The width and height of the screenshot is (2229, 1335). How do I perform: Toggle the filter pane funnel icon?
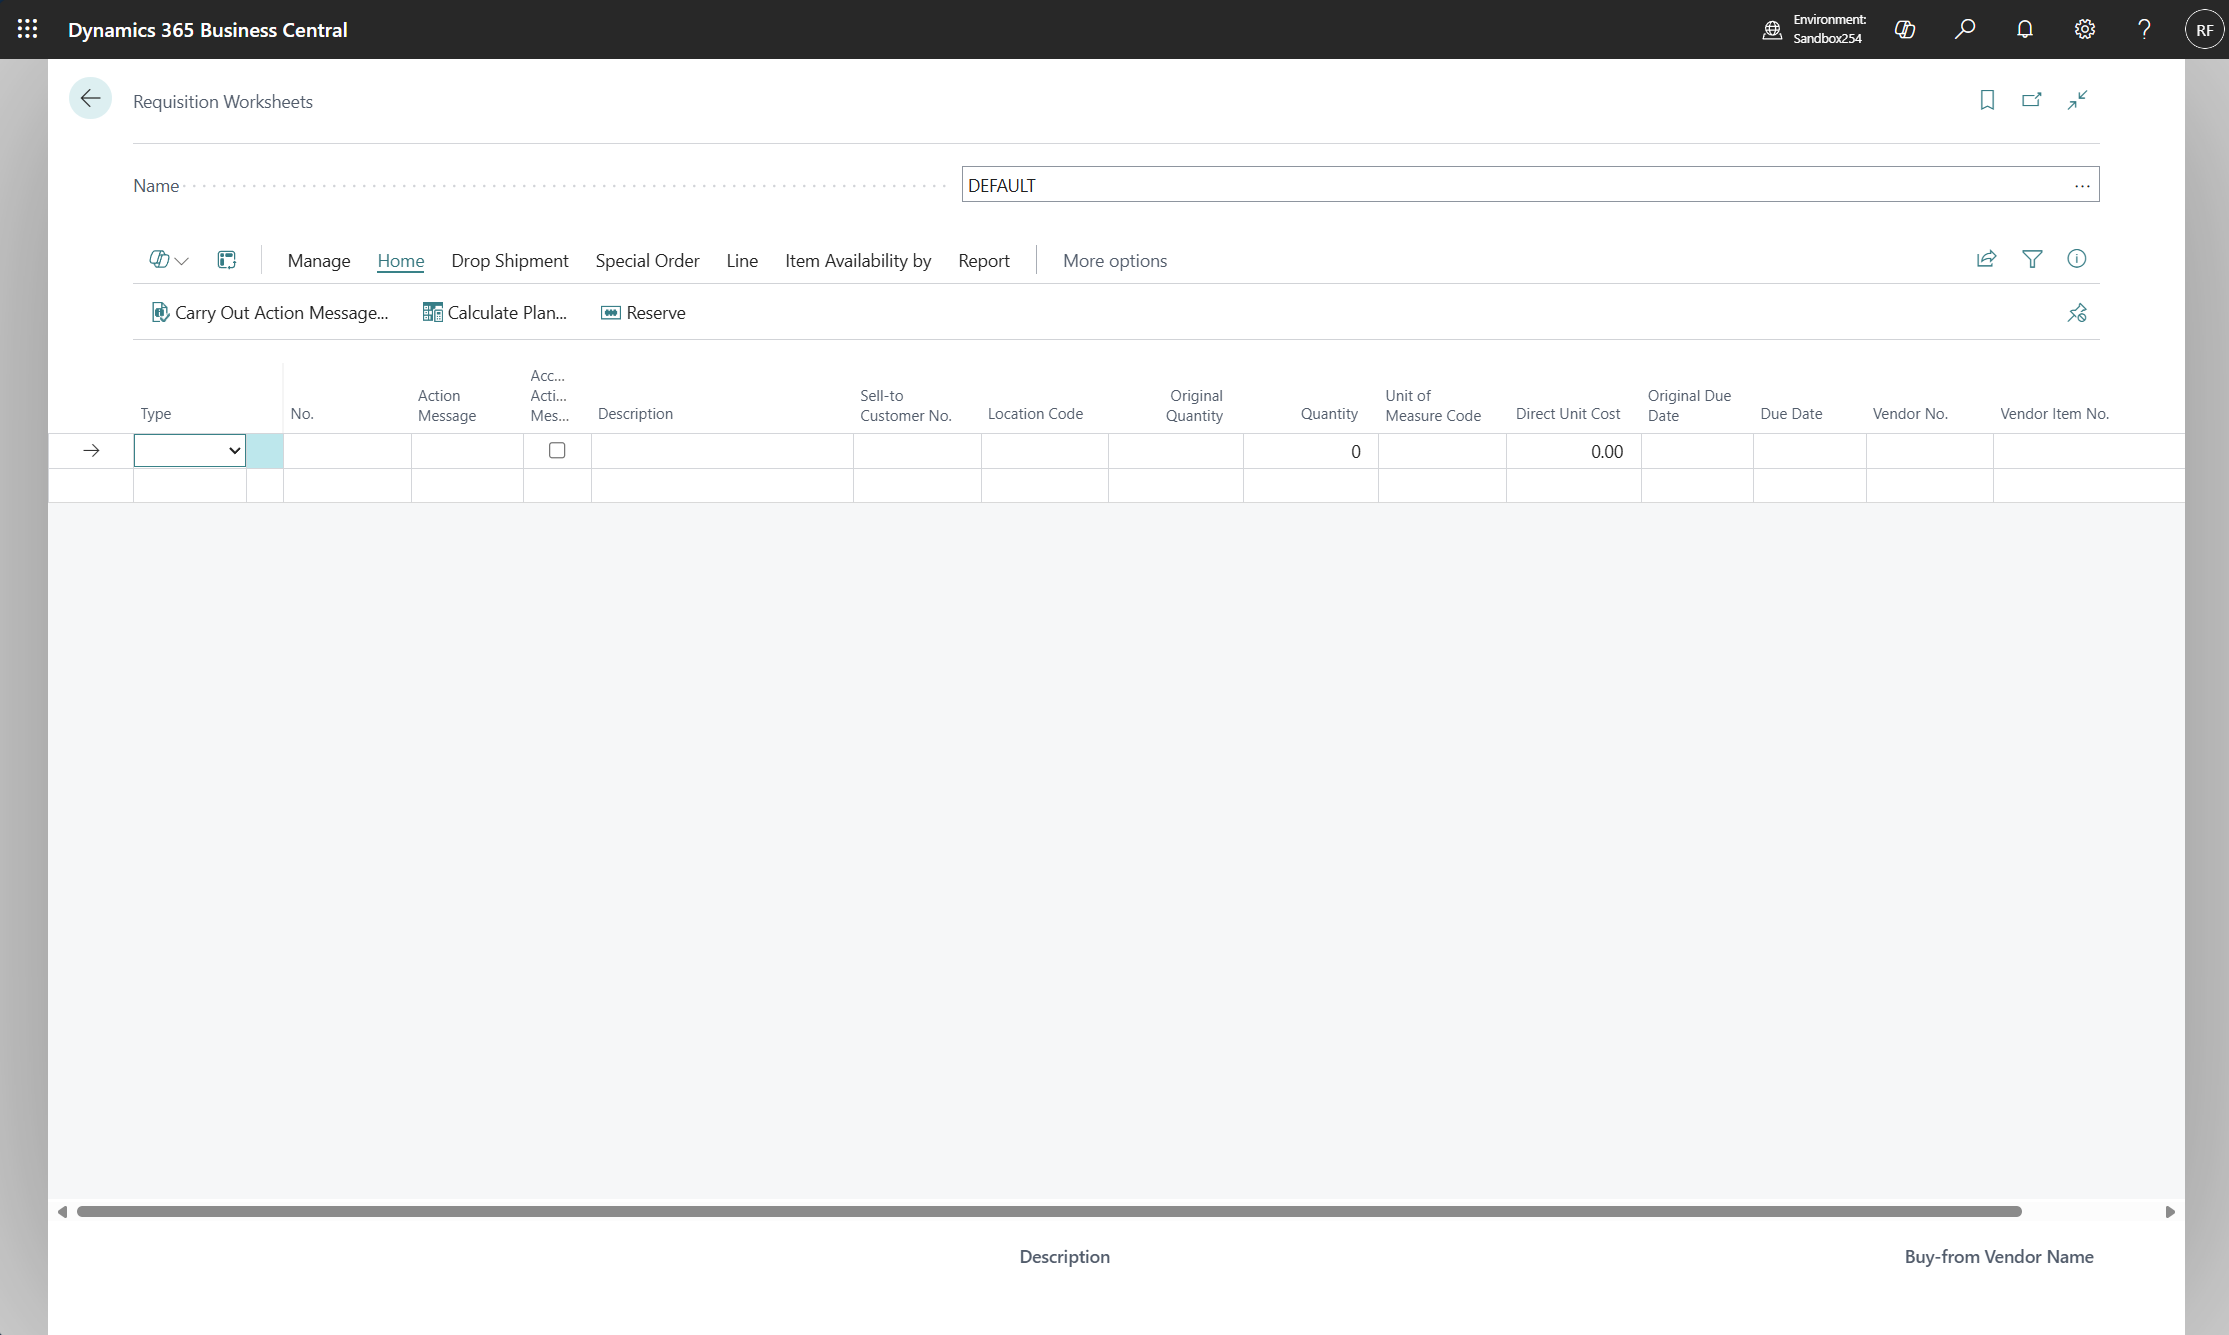2031,259
